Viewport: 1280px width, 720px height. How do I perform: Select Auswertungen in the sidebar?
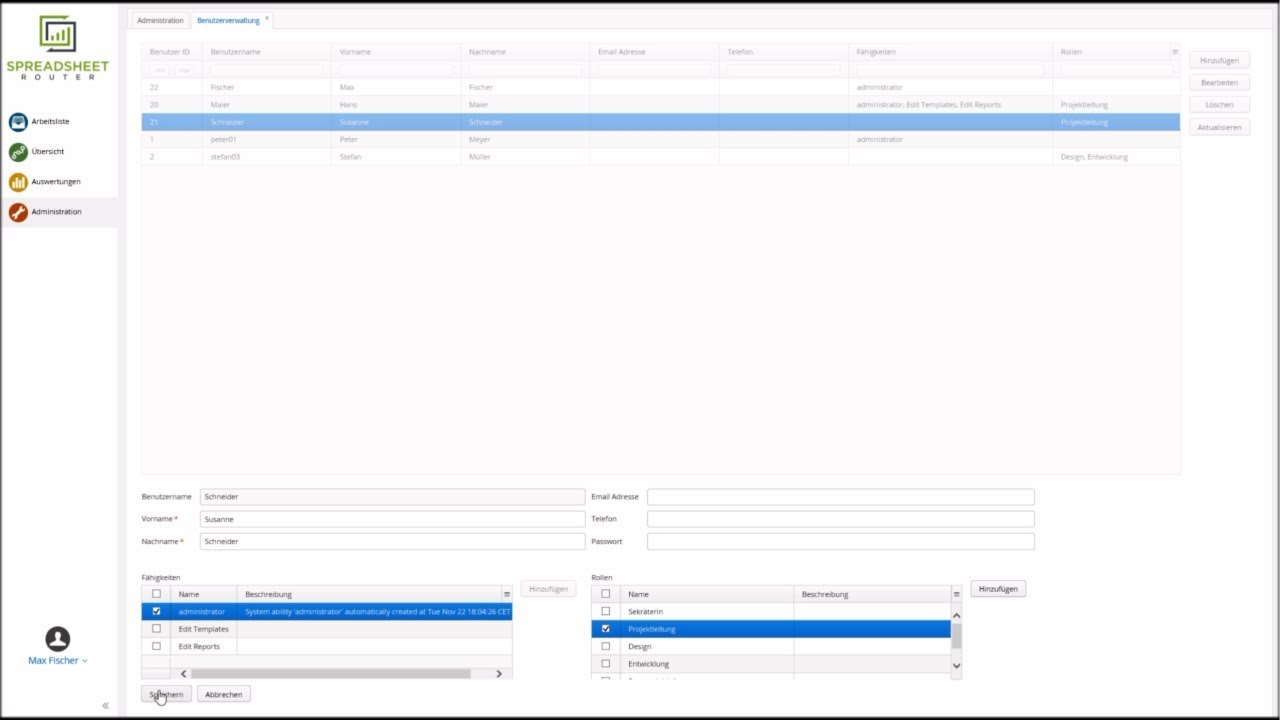click(56, 182)
